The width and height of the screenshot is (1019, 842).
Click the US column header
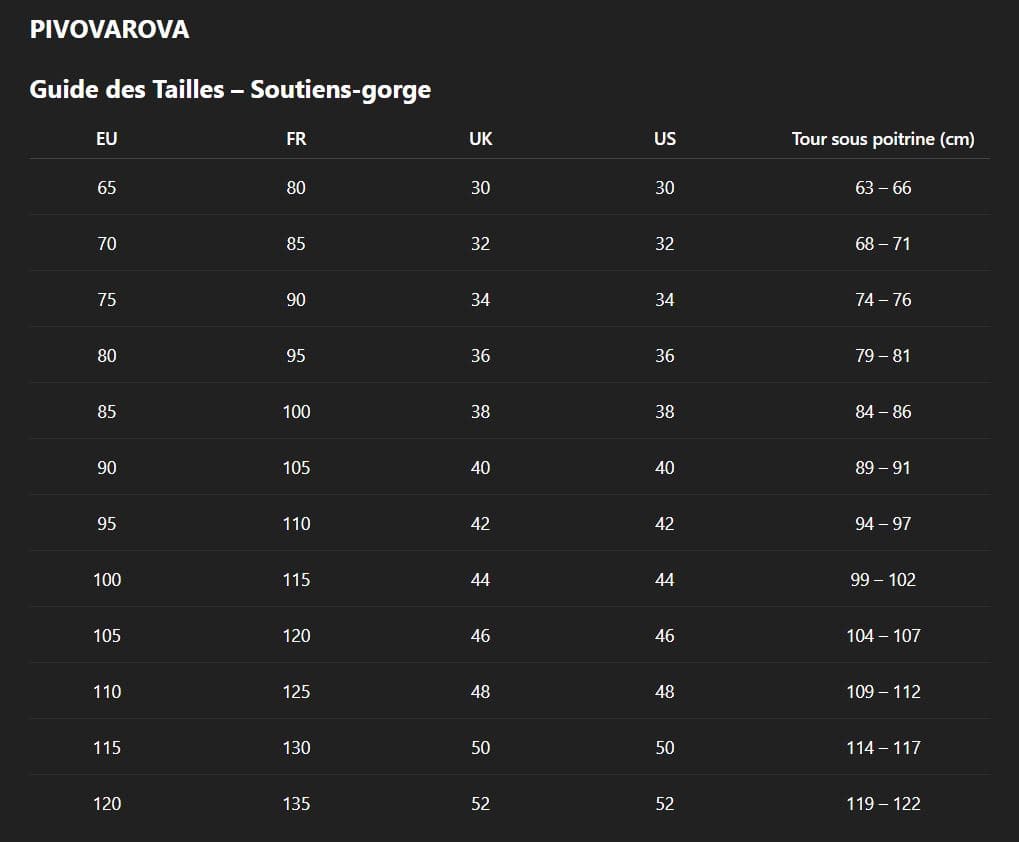pos(665,139)
